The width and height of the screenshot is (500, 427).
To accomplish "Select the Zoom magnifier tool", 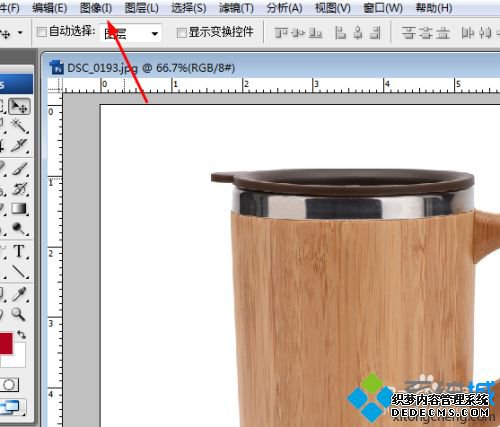I will tap(19, 314).
